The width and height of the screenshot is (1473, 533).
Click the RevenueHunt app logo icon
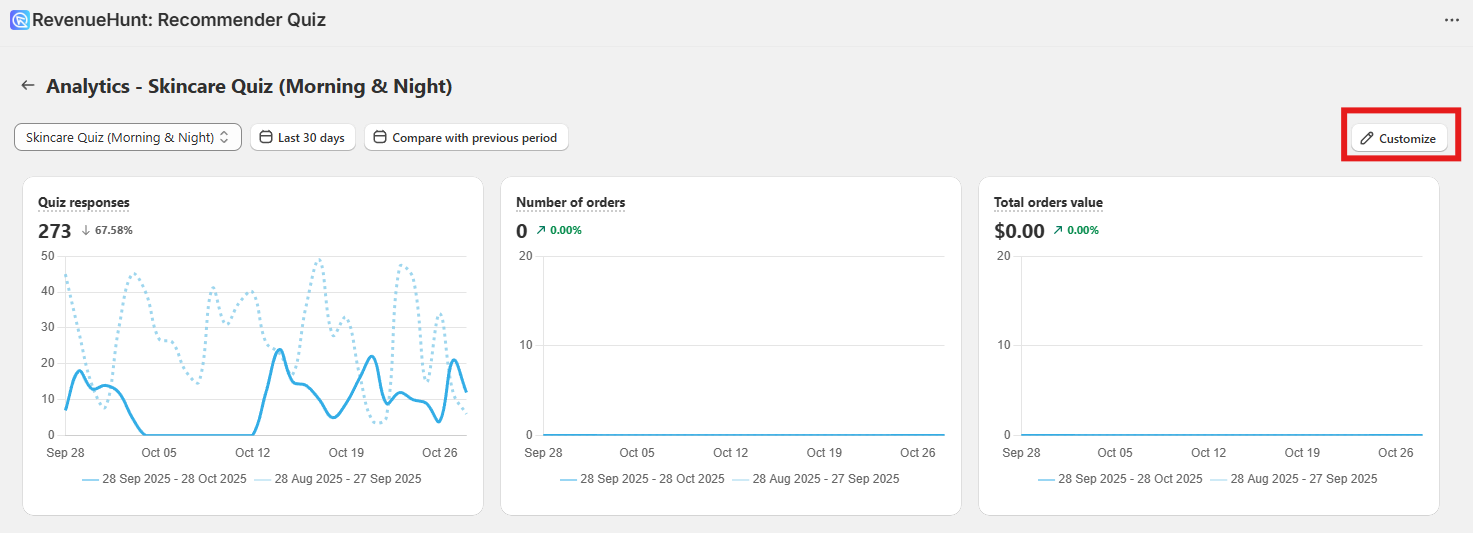[x=20, y=20]
